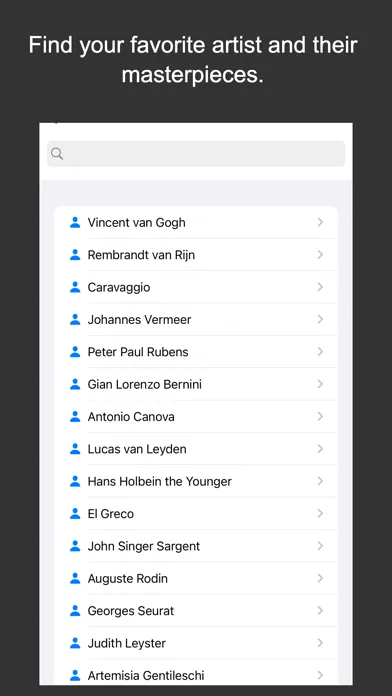Click the search magnifier icon
This screenshot has height=696, width=392.
57,154
